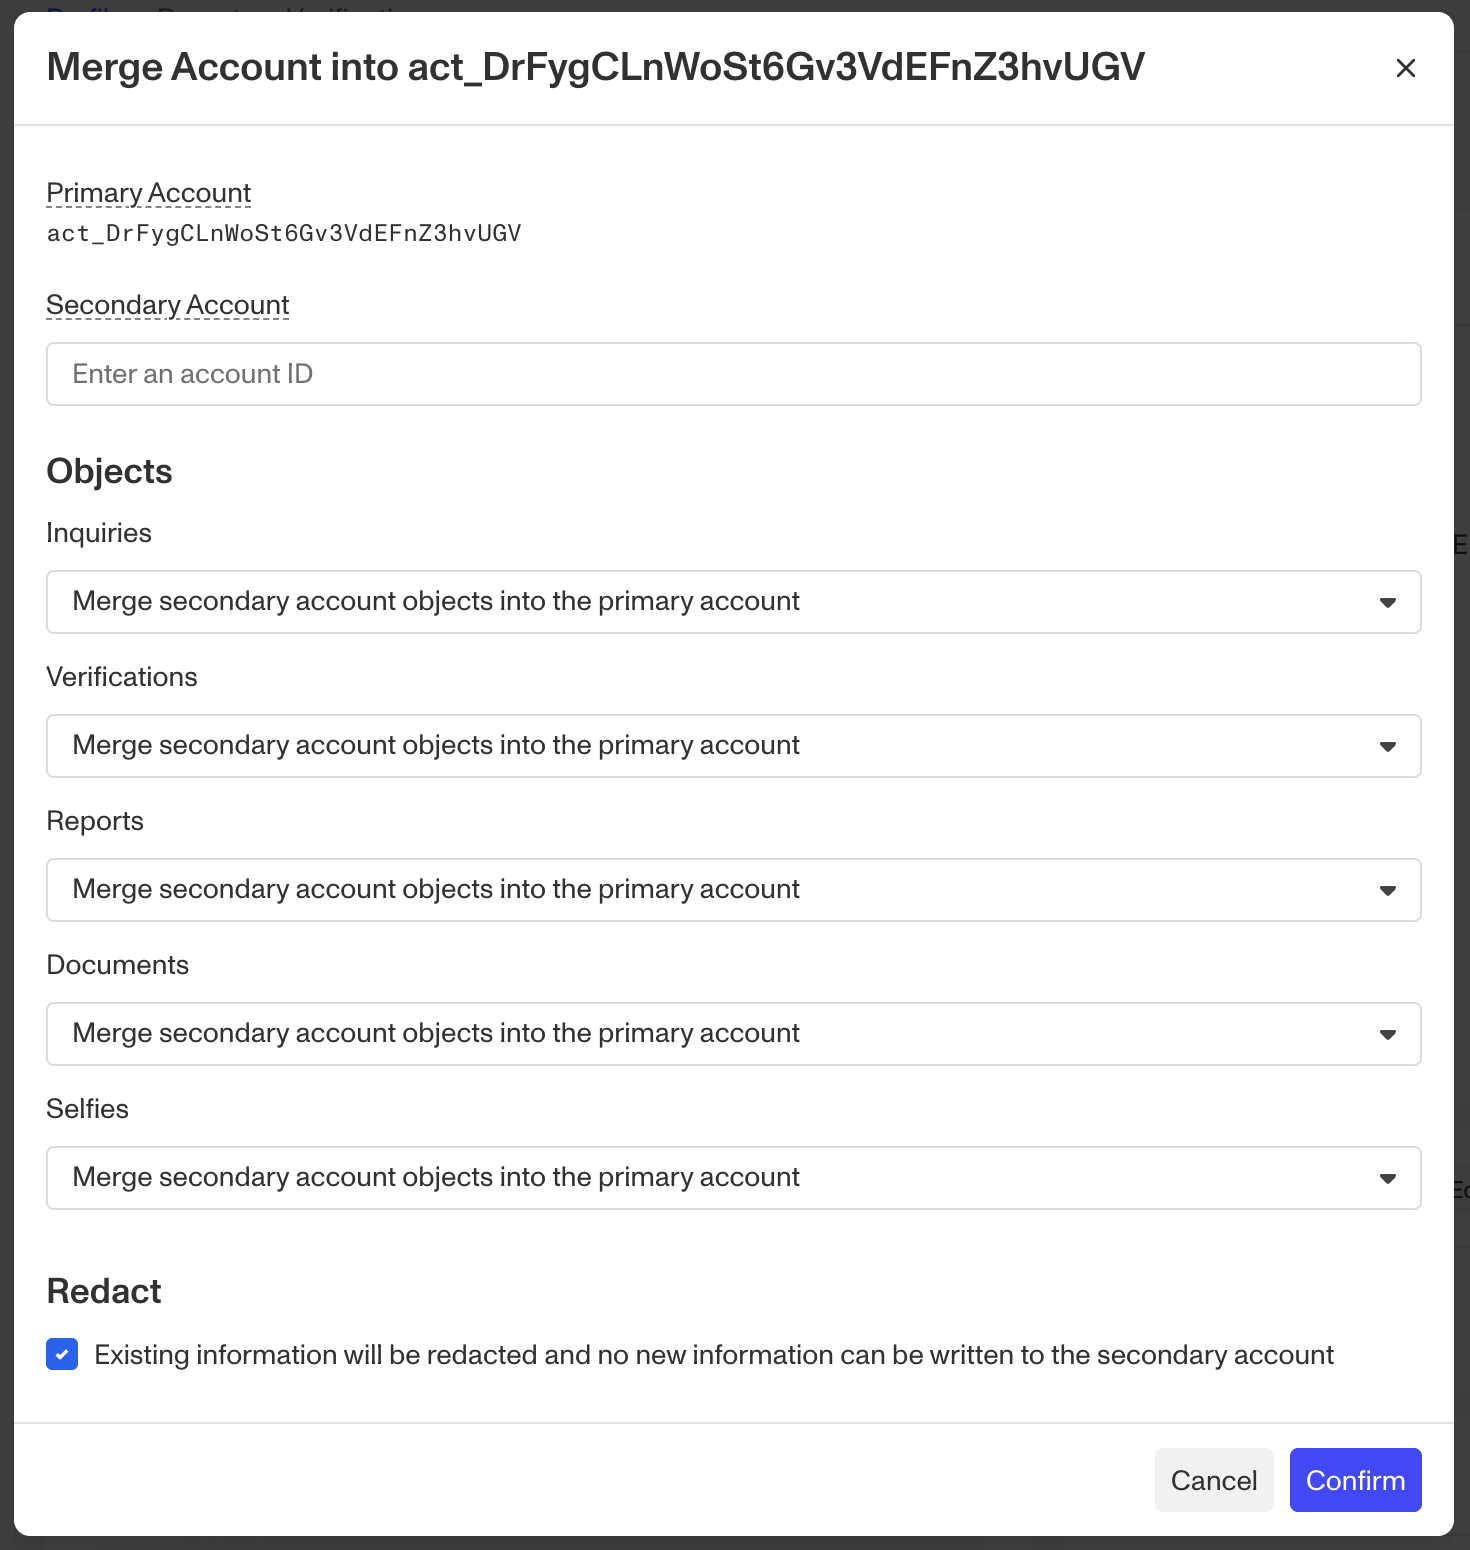
Task: Click the Secondary Account dotted-underline label
Action: pyautogui.click(x=166, y=305)
